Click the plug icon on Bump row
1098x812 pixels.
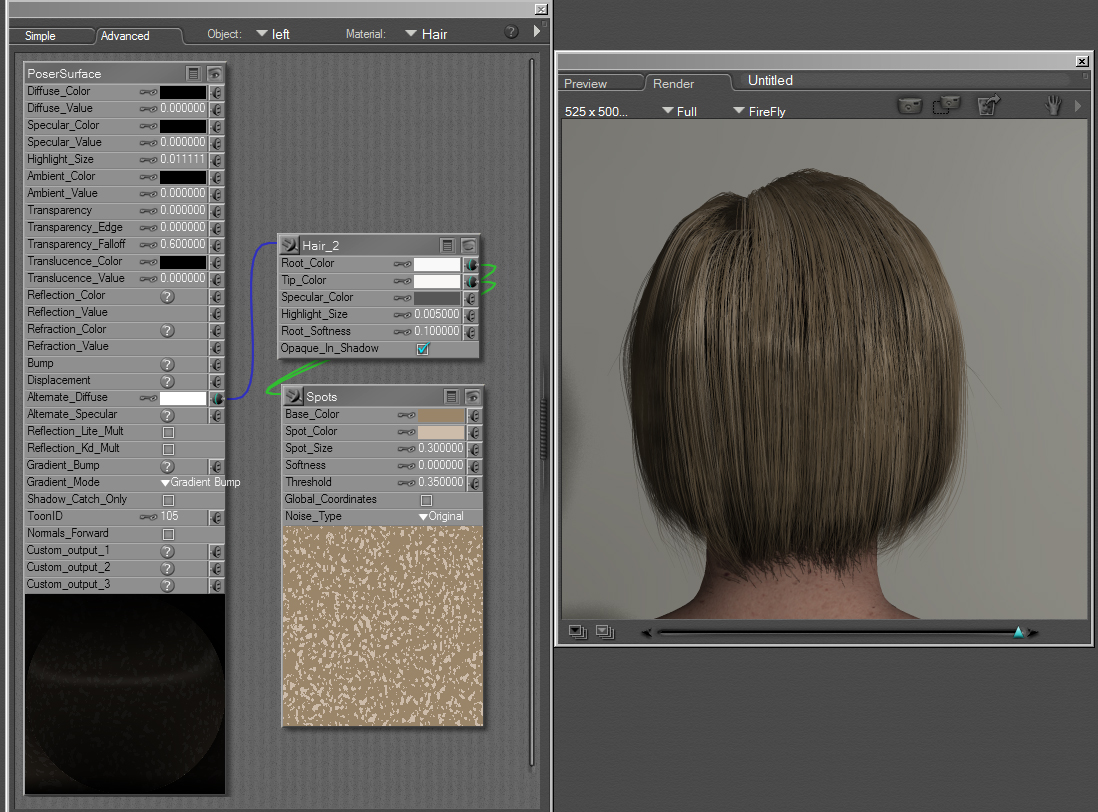pyautogui.click(x=216, y=364)
